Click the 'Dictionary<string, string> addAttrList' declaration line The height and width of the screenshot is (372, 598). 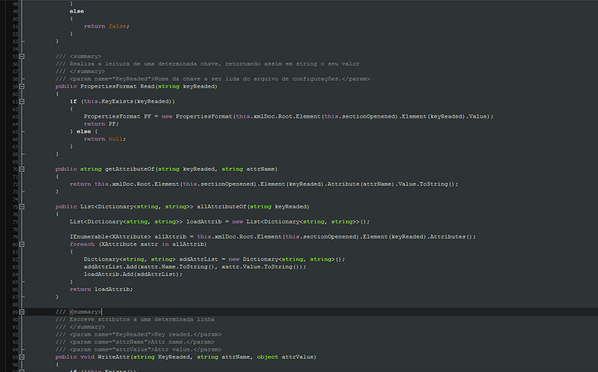click(x=214, y=259)
